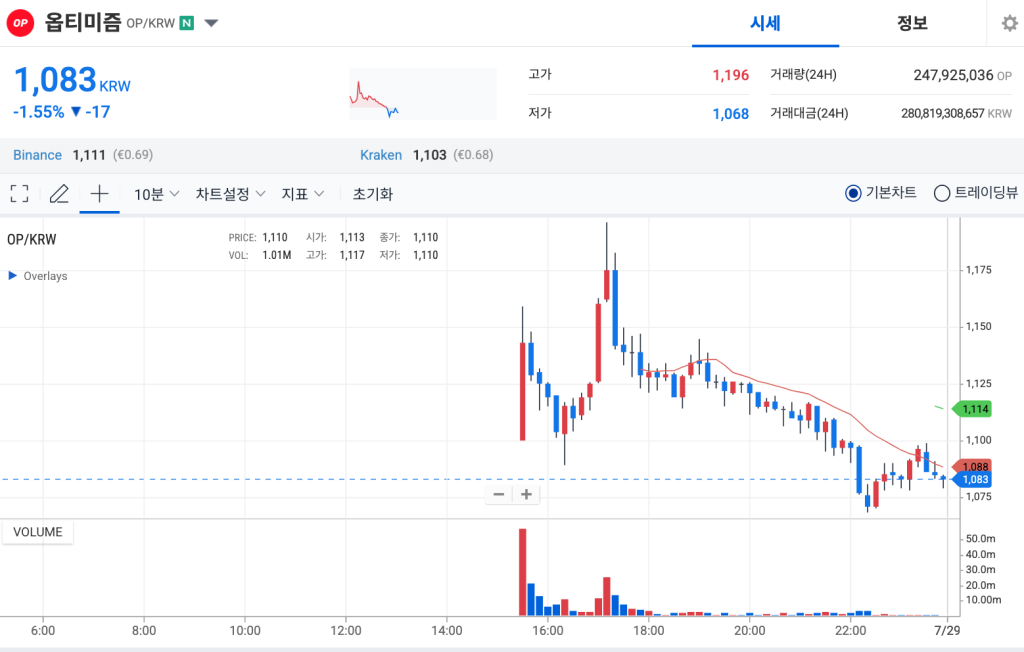Click the green N badge icon

pyautogui.click(x=187, y=24)
